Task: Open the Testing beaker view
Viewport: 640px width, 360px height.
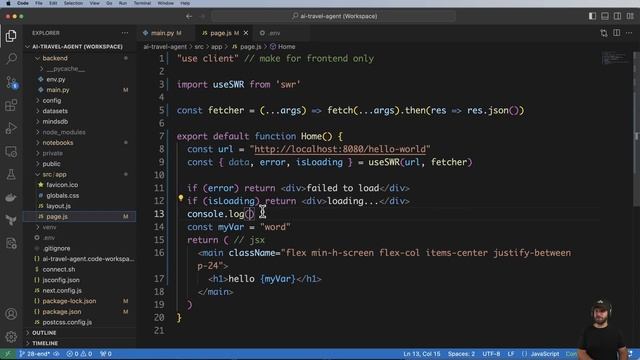Action: click(x=11, y=175)
